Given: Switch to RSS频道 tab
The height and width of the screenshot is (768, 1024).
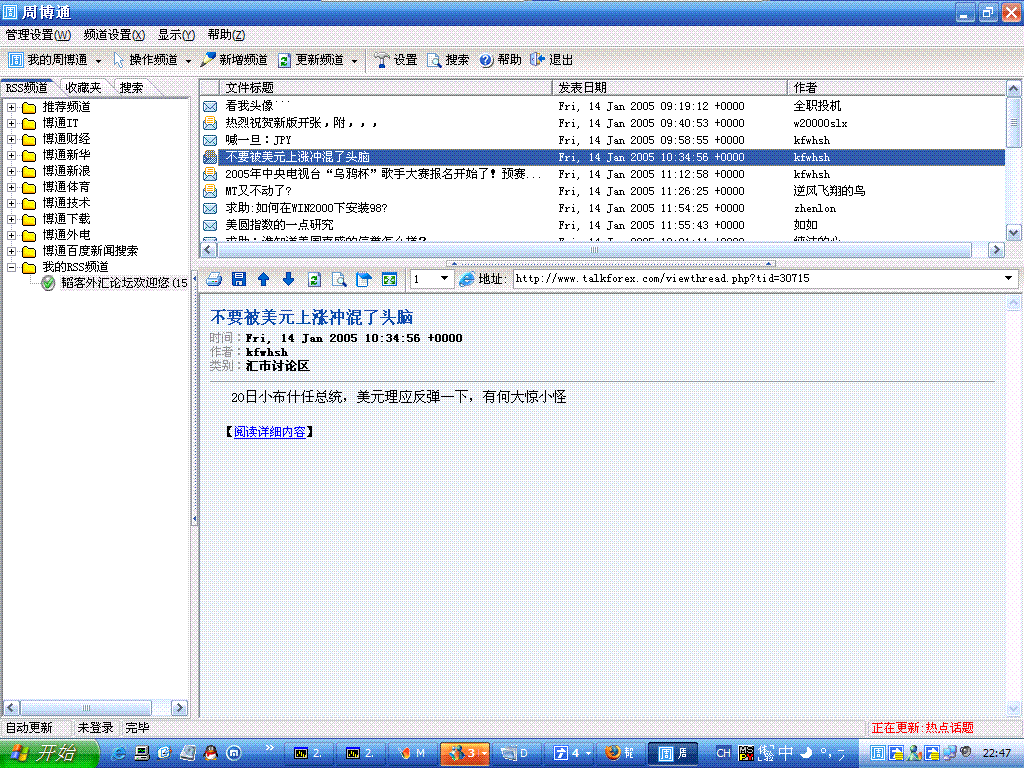Looking at the screenshot, I should pos(27,88).
